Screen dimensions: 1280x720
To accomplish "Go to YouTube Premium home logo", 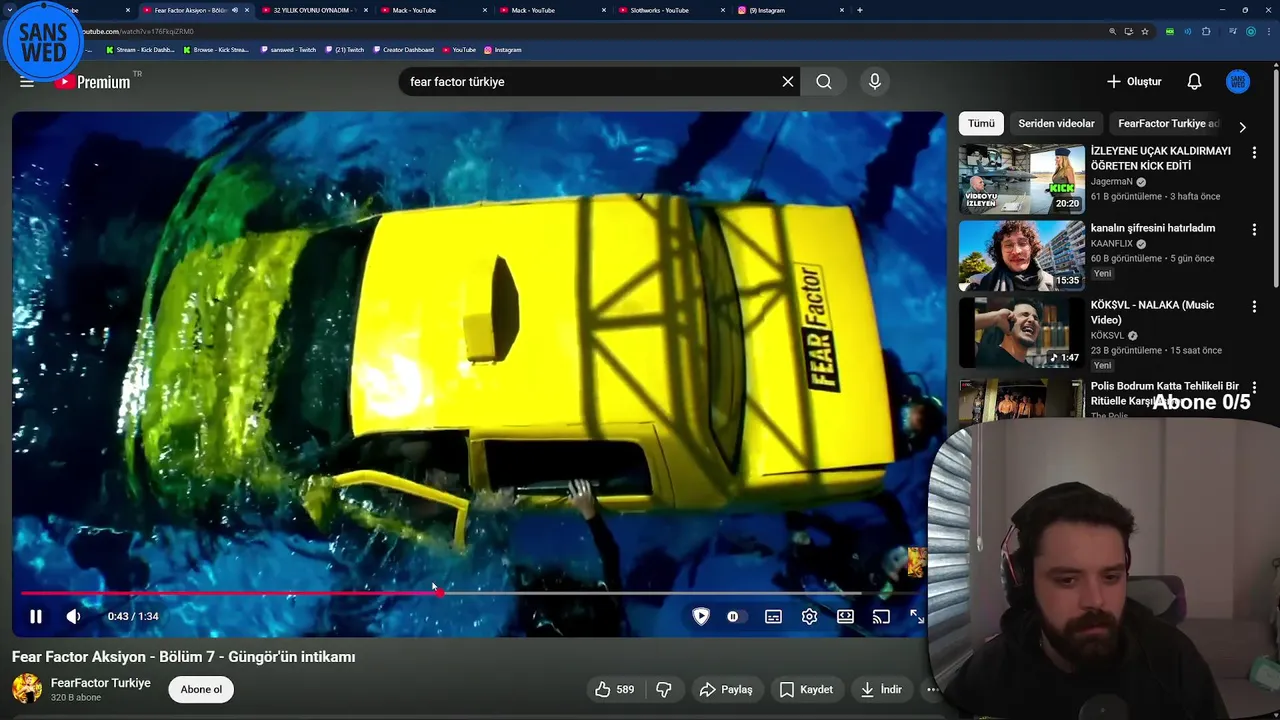I will click(x=93, y=82).
